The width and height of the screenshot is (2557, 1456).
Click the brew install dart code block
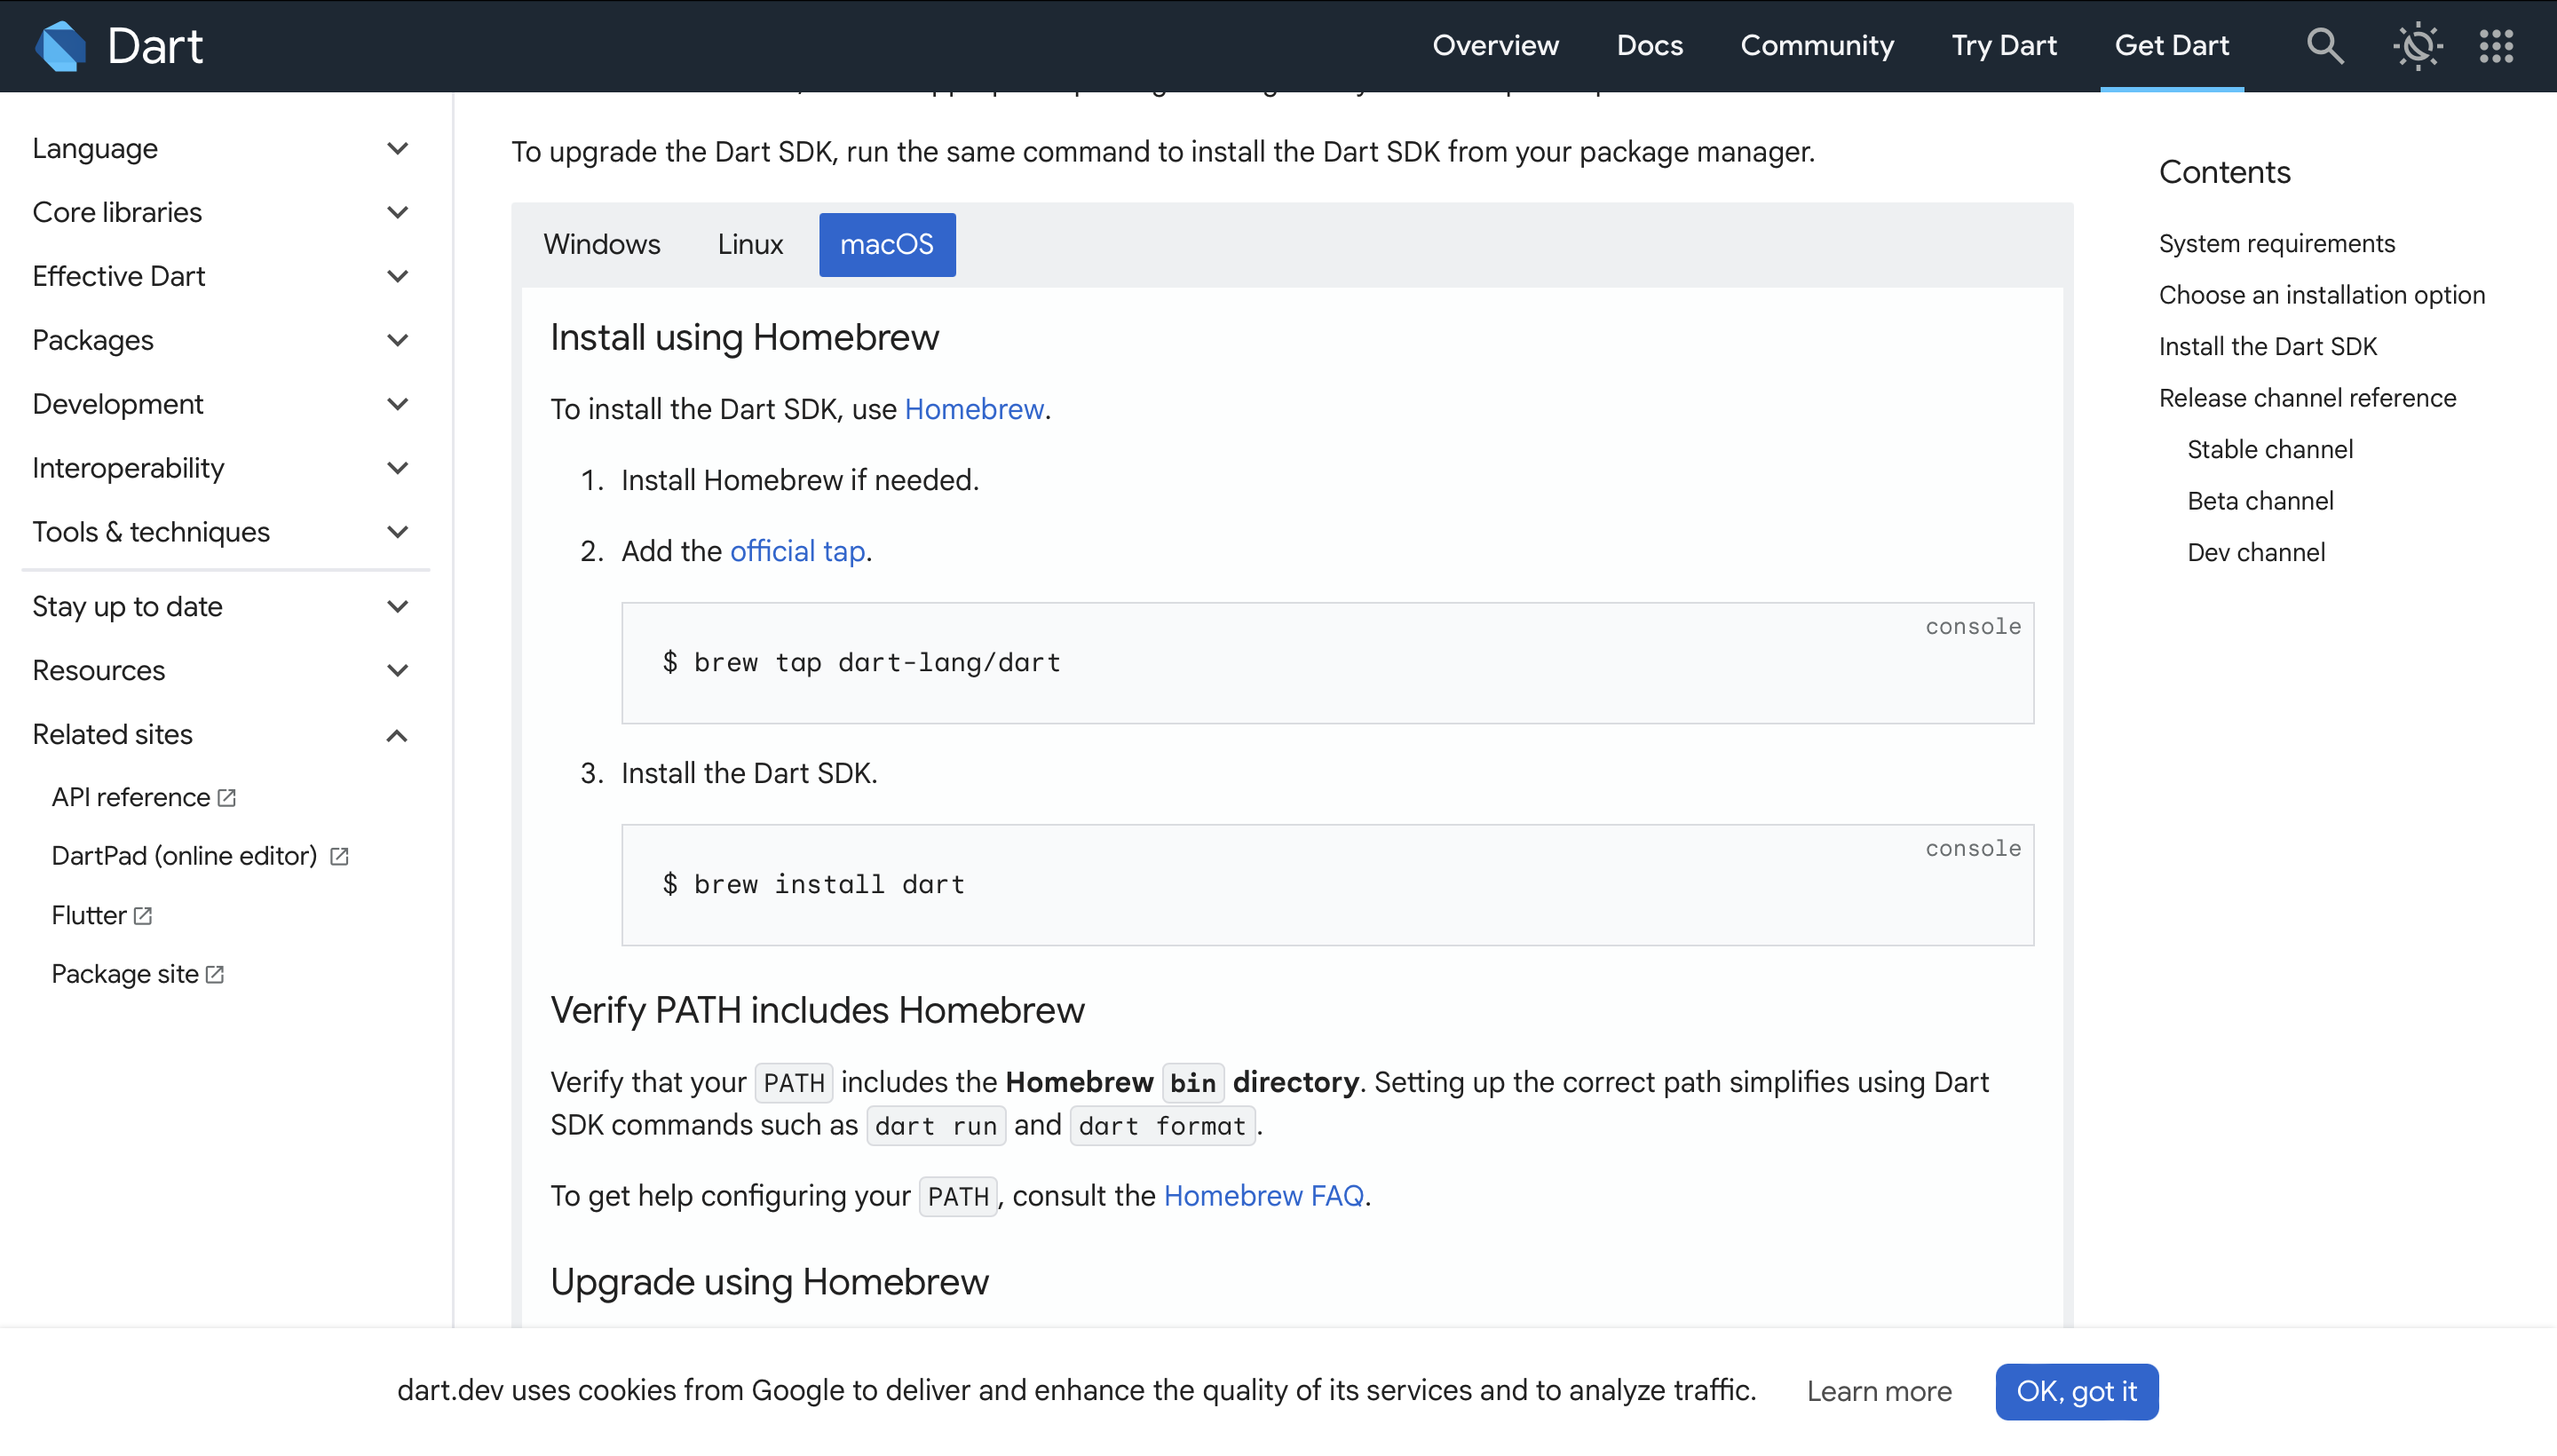pos(1326,884)
